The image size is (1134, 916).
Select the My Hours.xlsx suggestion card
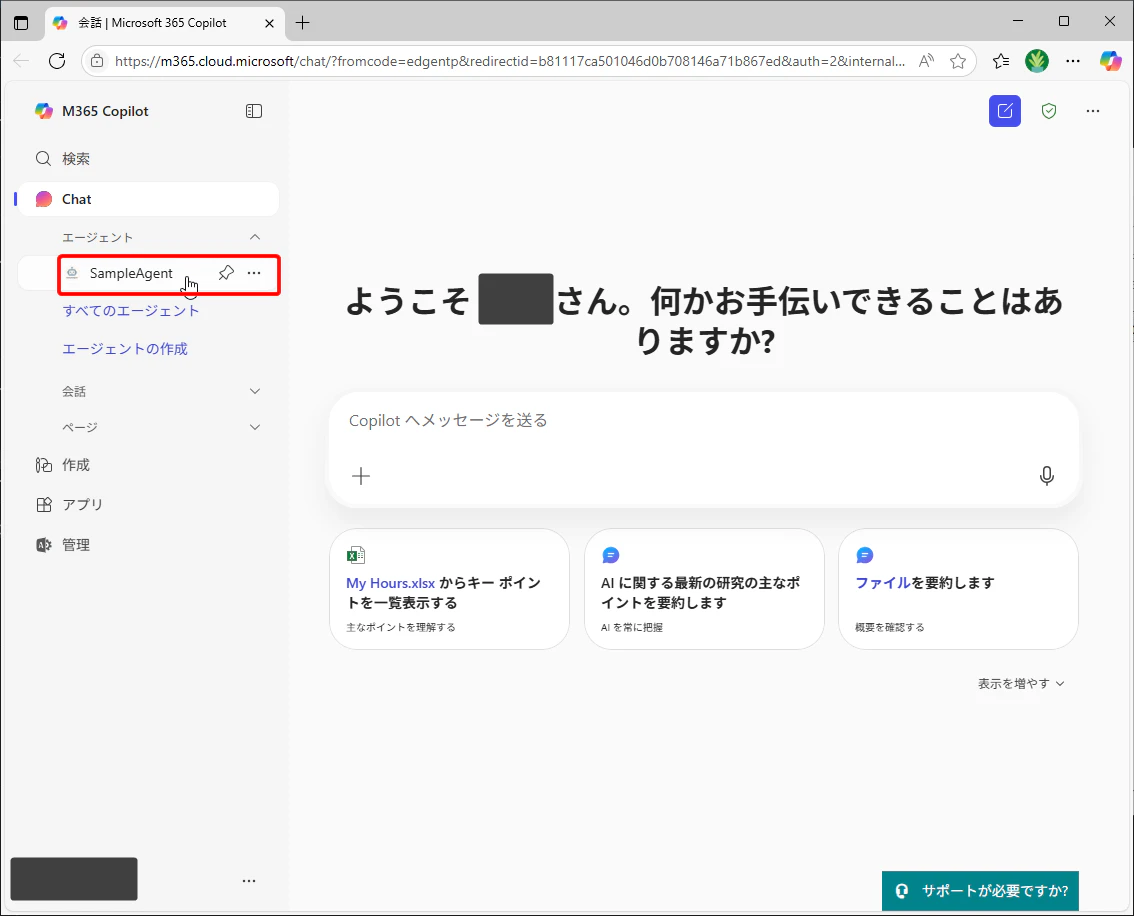pyautogui.click(x=449, y=588)
